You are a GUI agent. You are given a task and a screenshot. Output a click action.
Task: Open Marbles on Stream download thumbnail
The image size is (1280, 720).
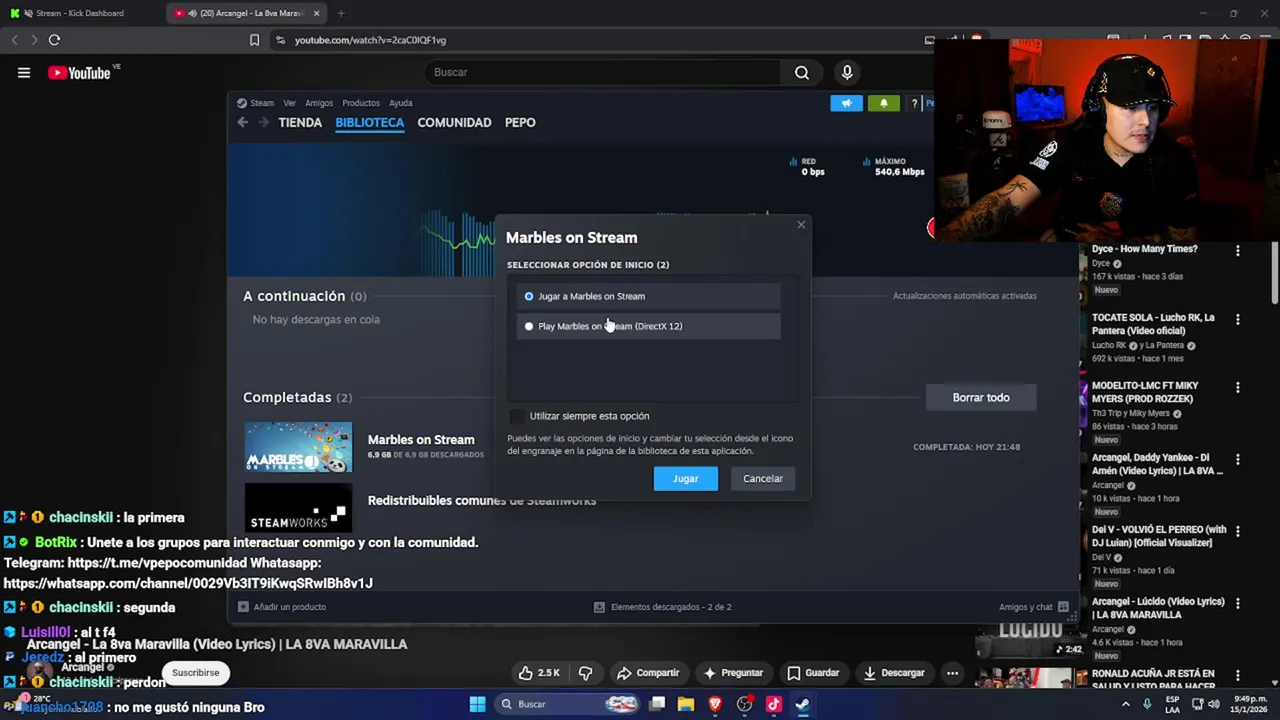pos(298,446)
